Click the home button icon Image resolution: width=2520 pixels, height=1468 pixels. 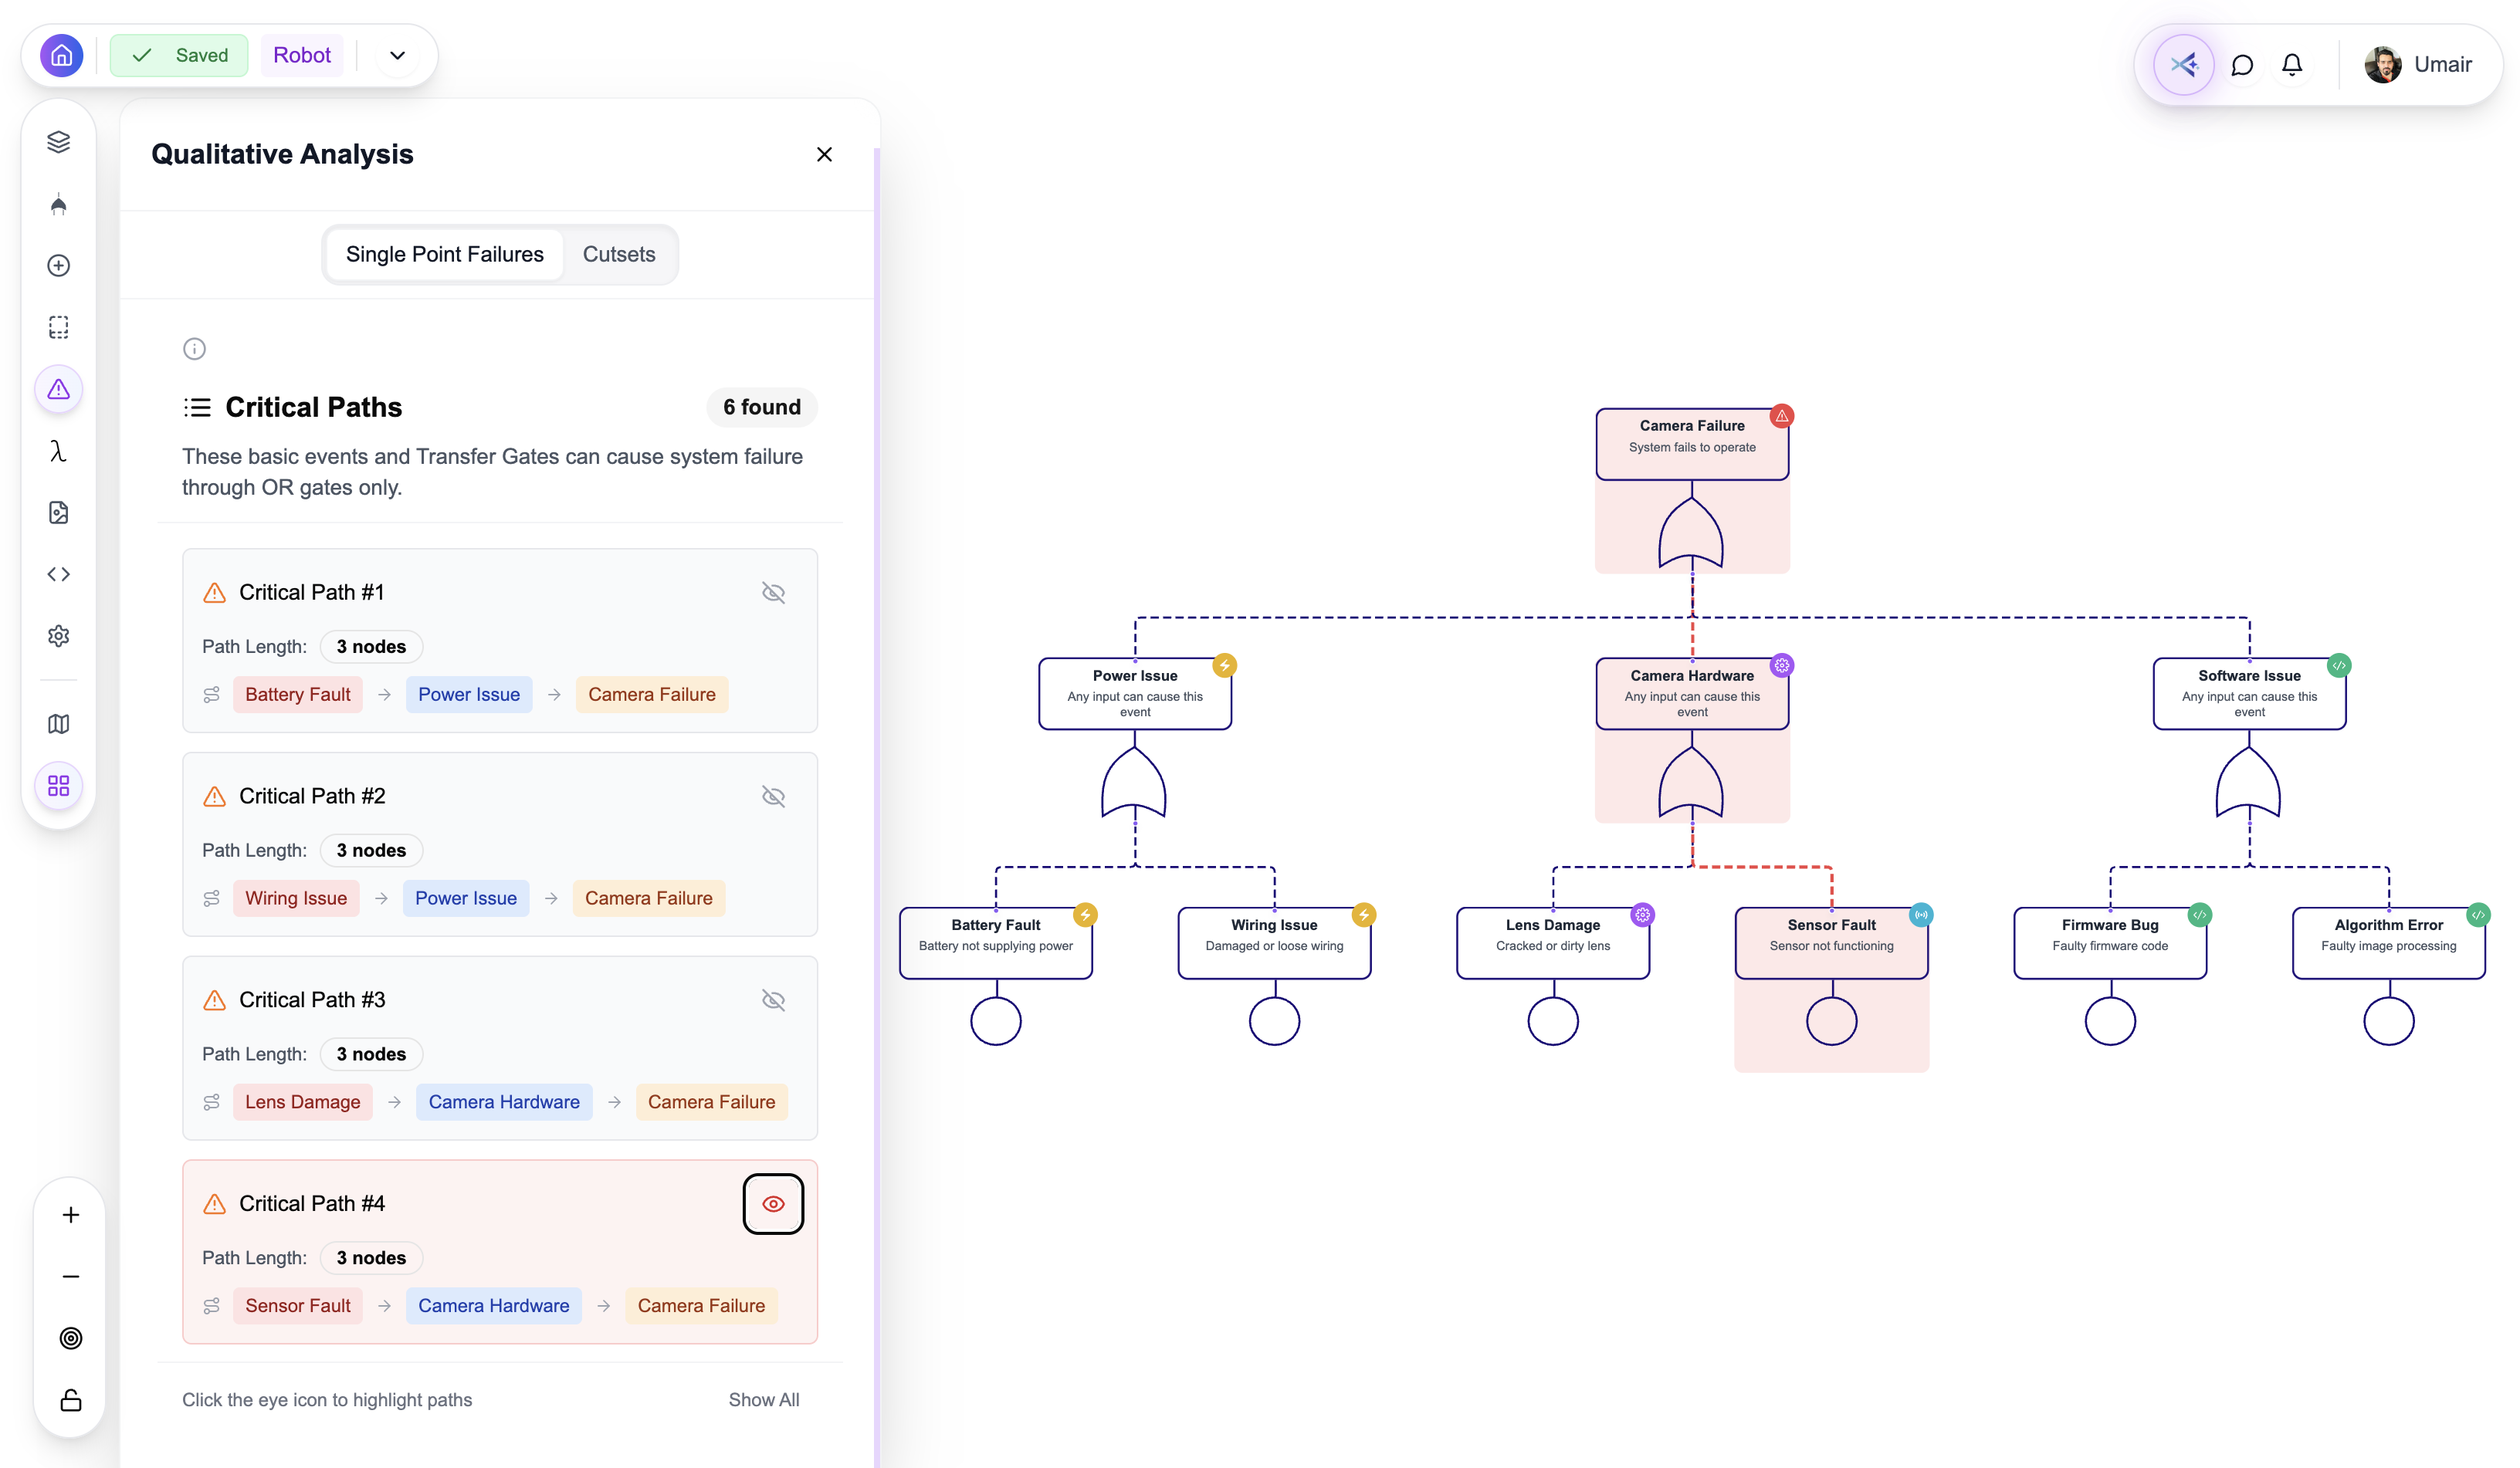click(62, 55)
